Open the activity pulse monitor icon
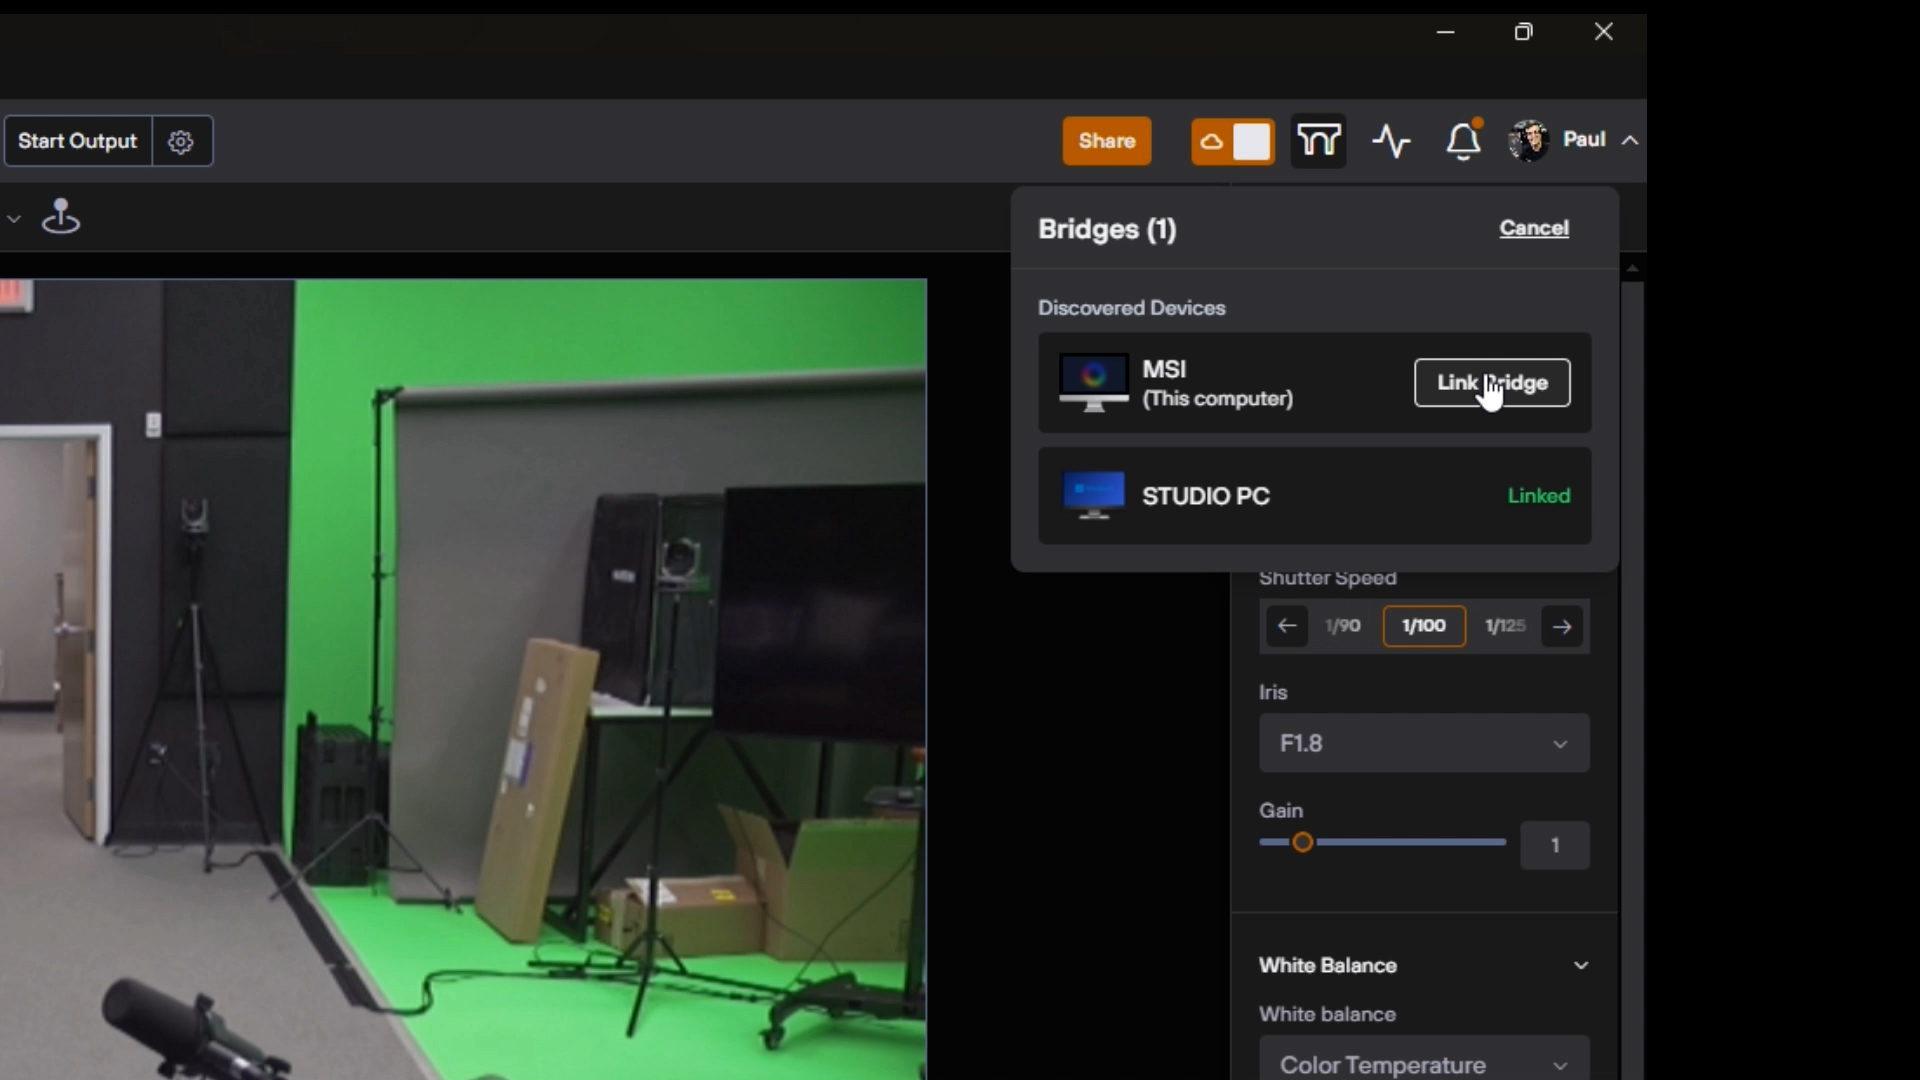 coord(1391,141)
